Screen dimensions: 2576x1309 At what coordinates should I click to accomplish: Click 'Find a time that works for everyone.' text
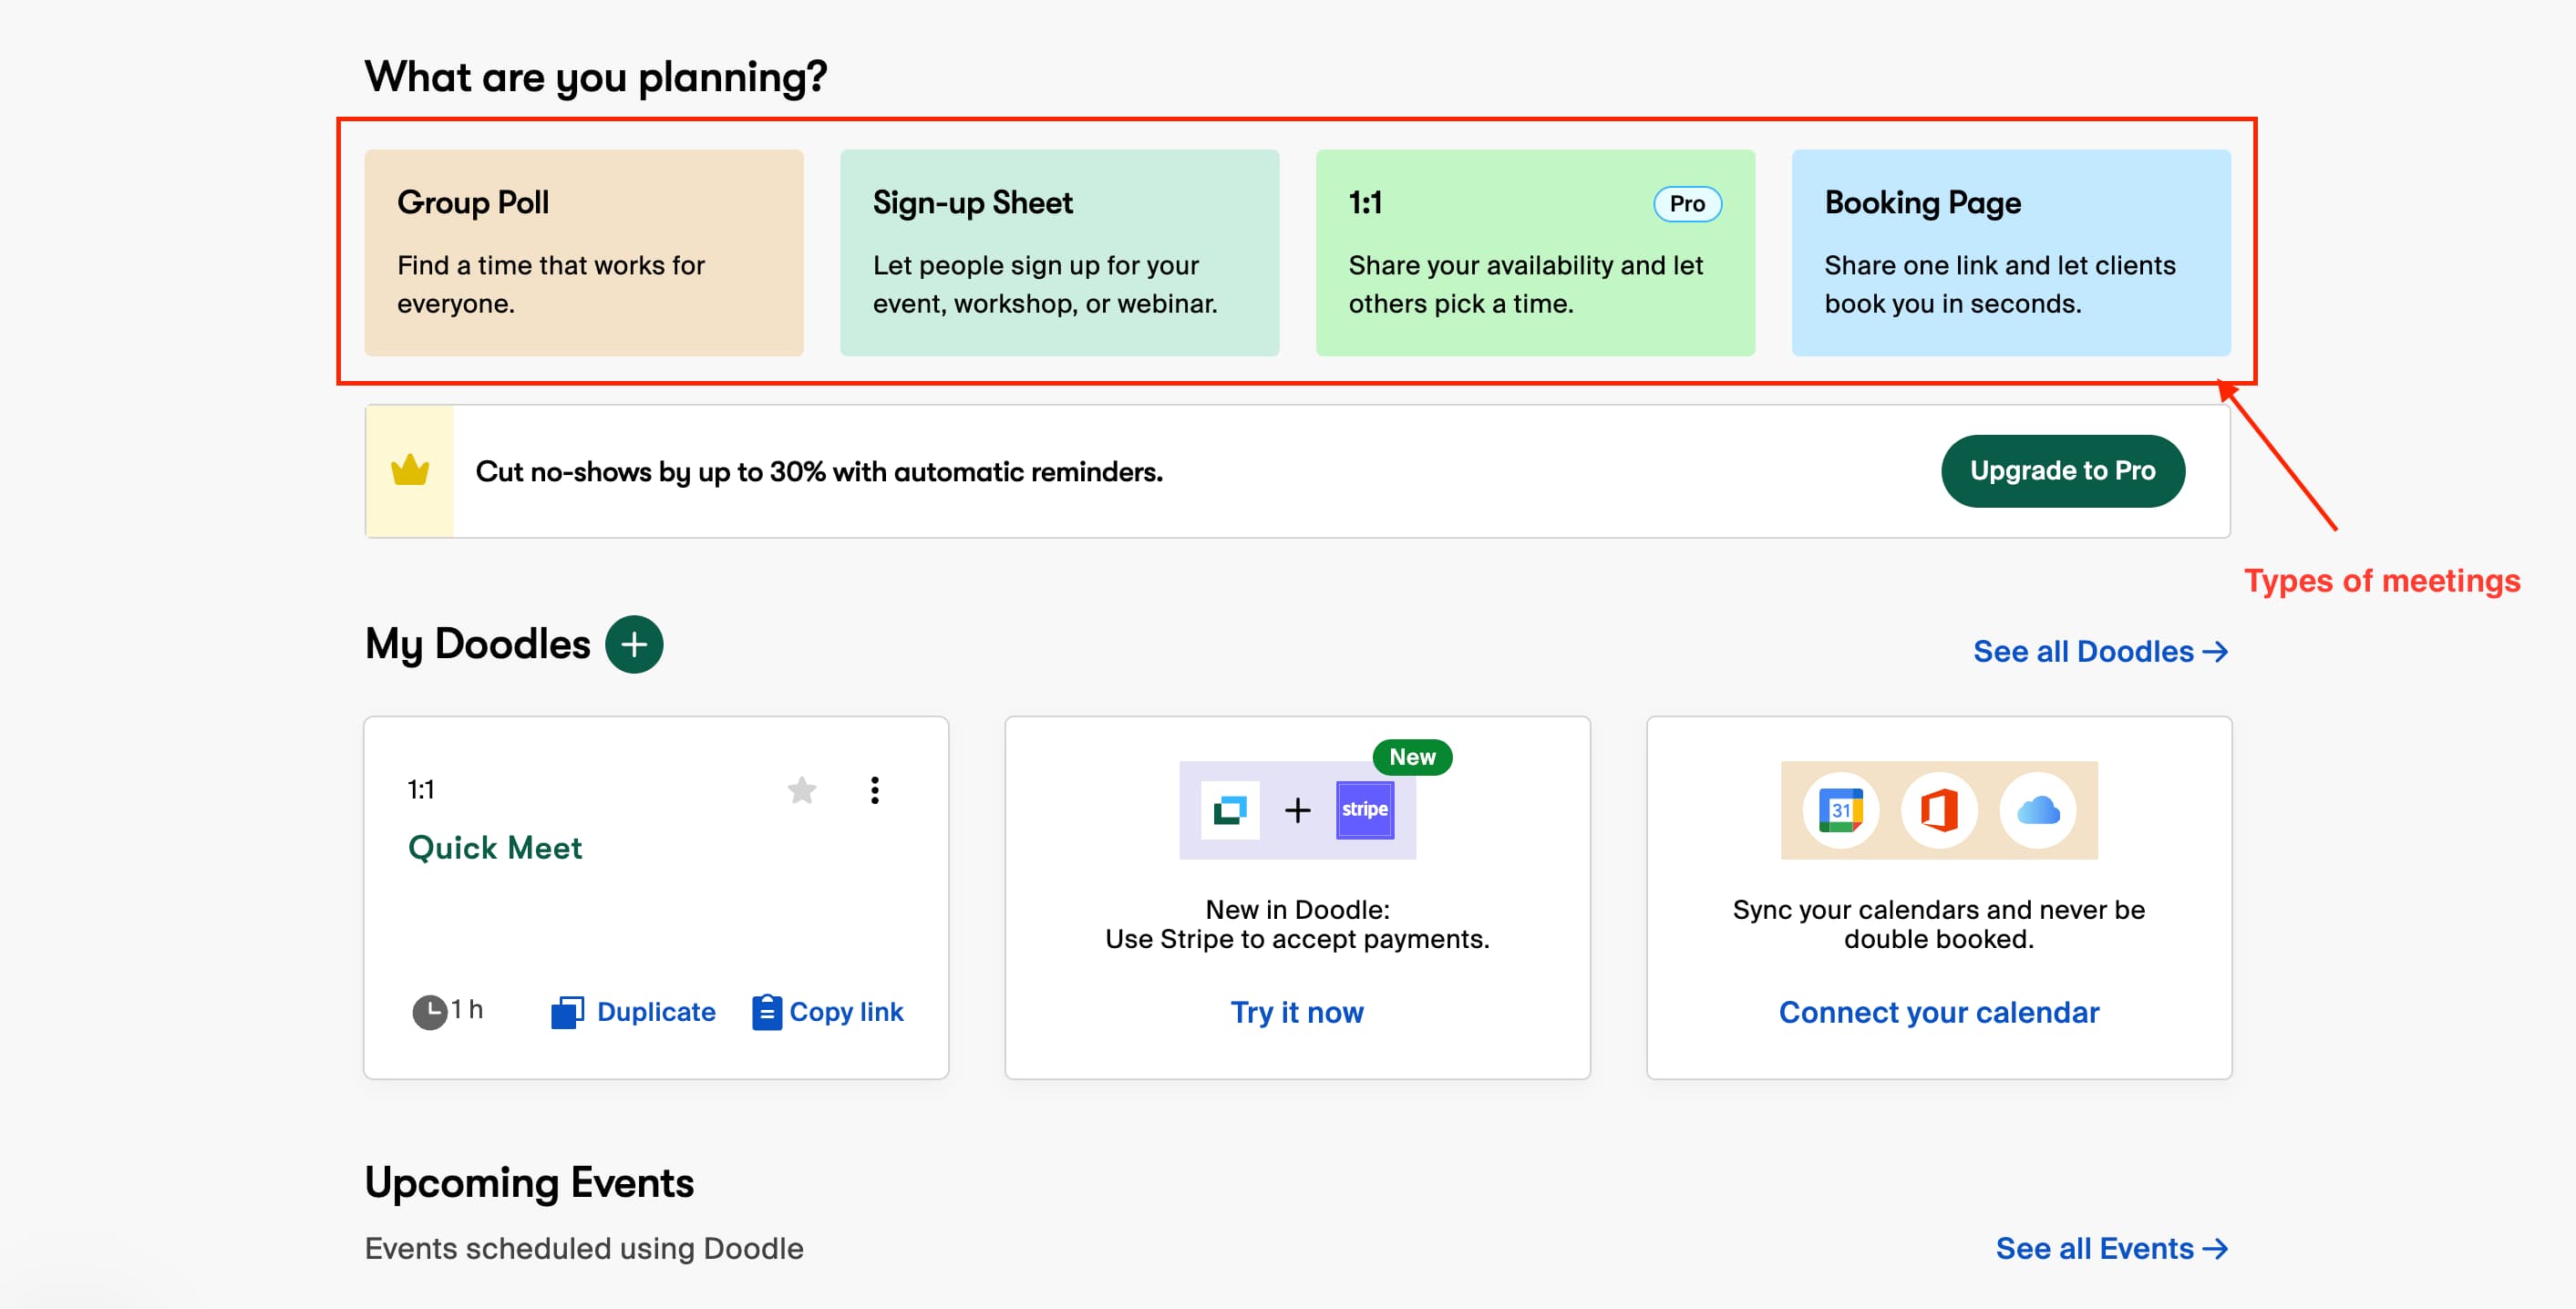(551, 284)
